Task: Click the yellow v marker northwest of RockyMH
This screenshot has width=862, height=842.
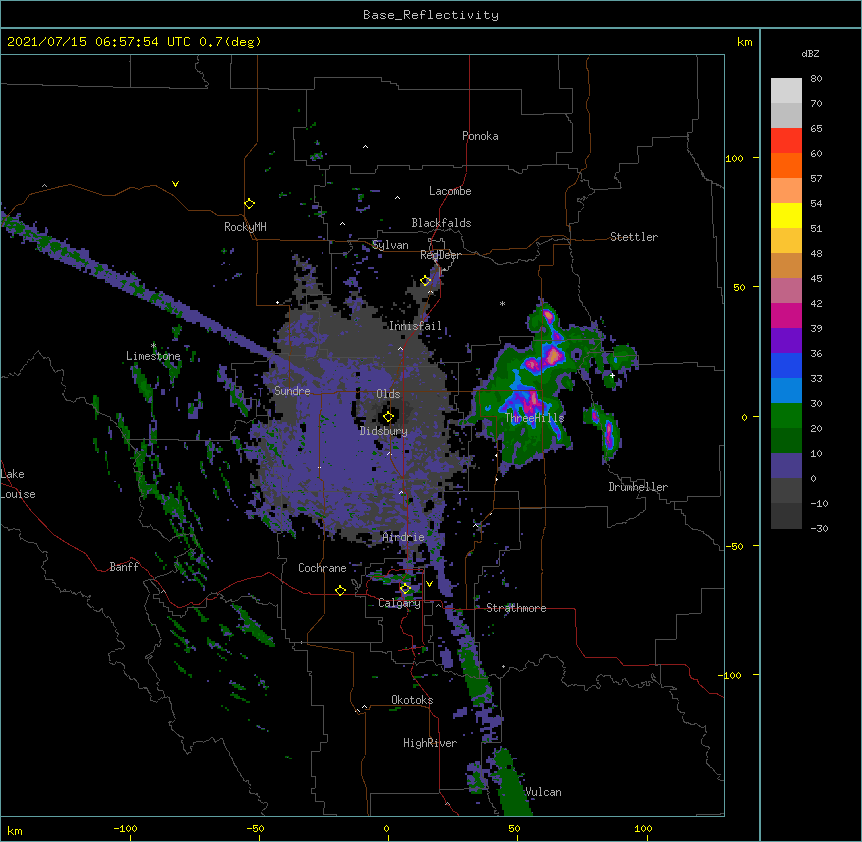Action: tap(175, 184)
